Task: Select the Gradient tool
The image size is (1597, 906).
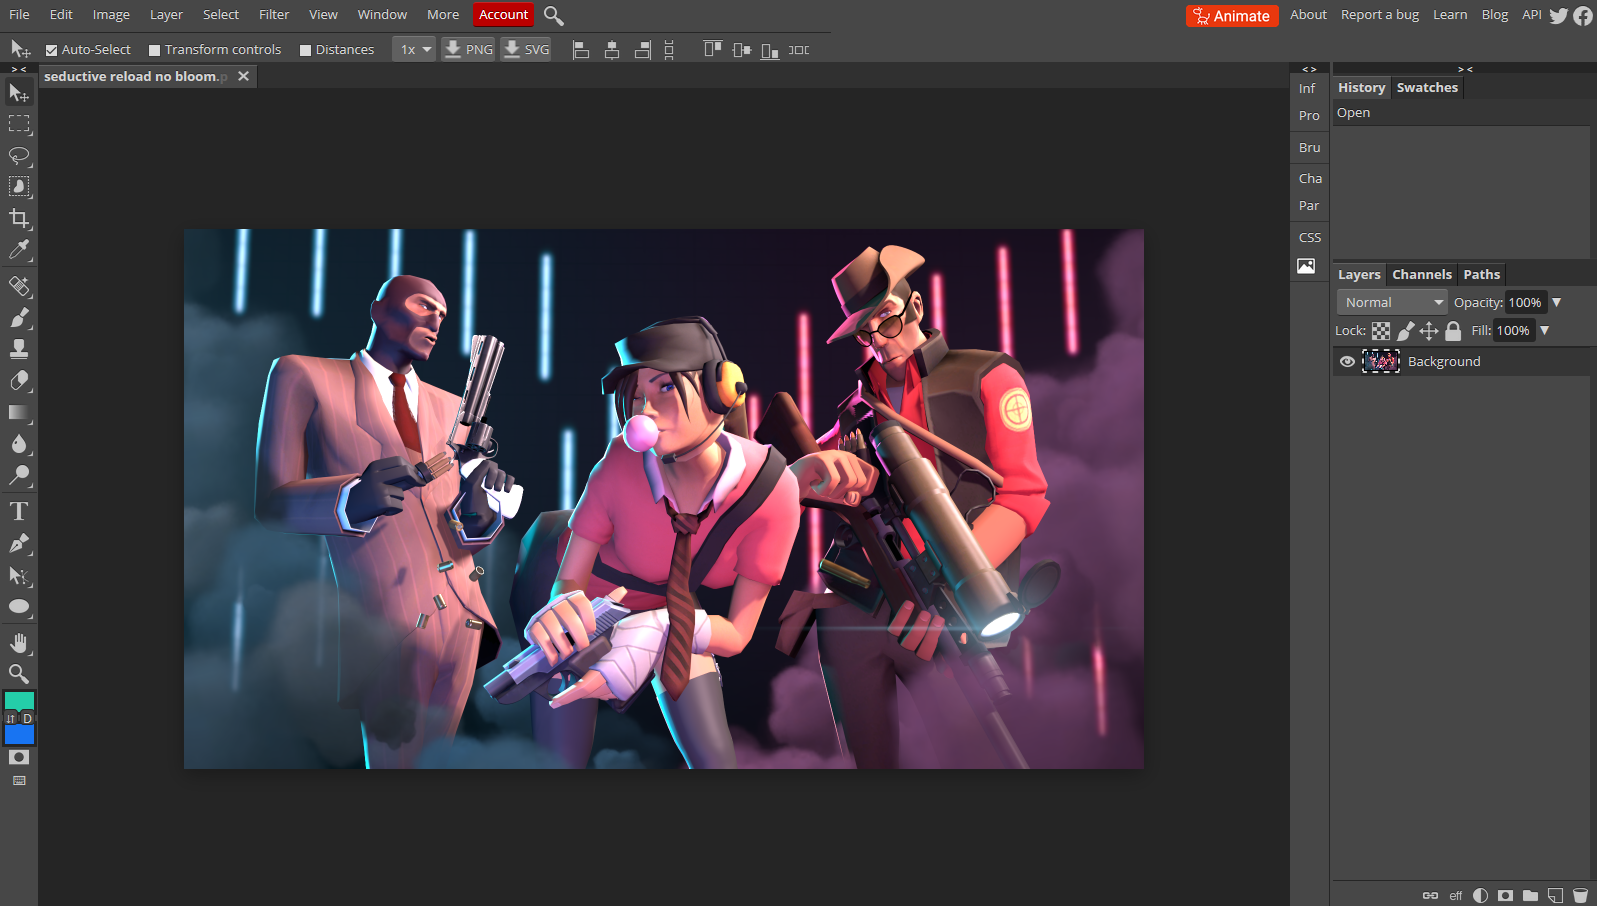Action: pos(19,412)
